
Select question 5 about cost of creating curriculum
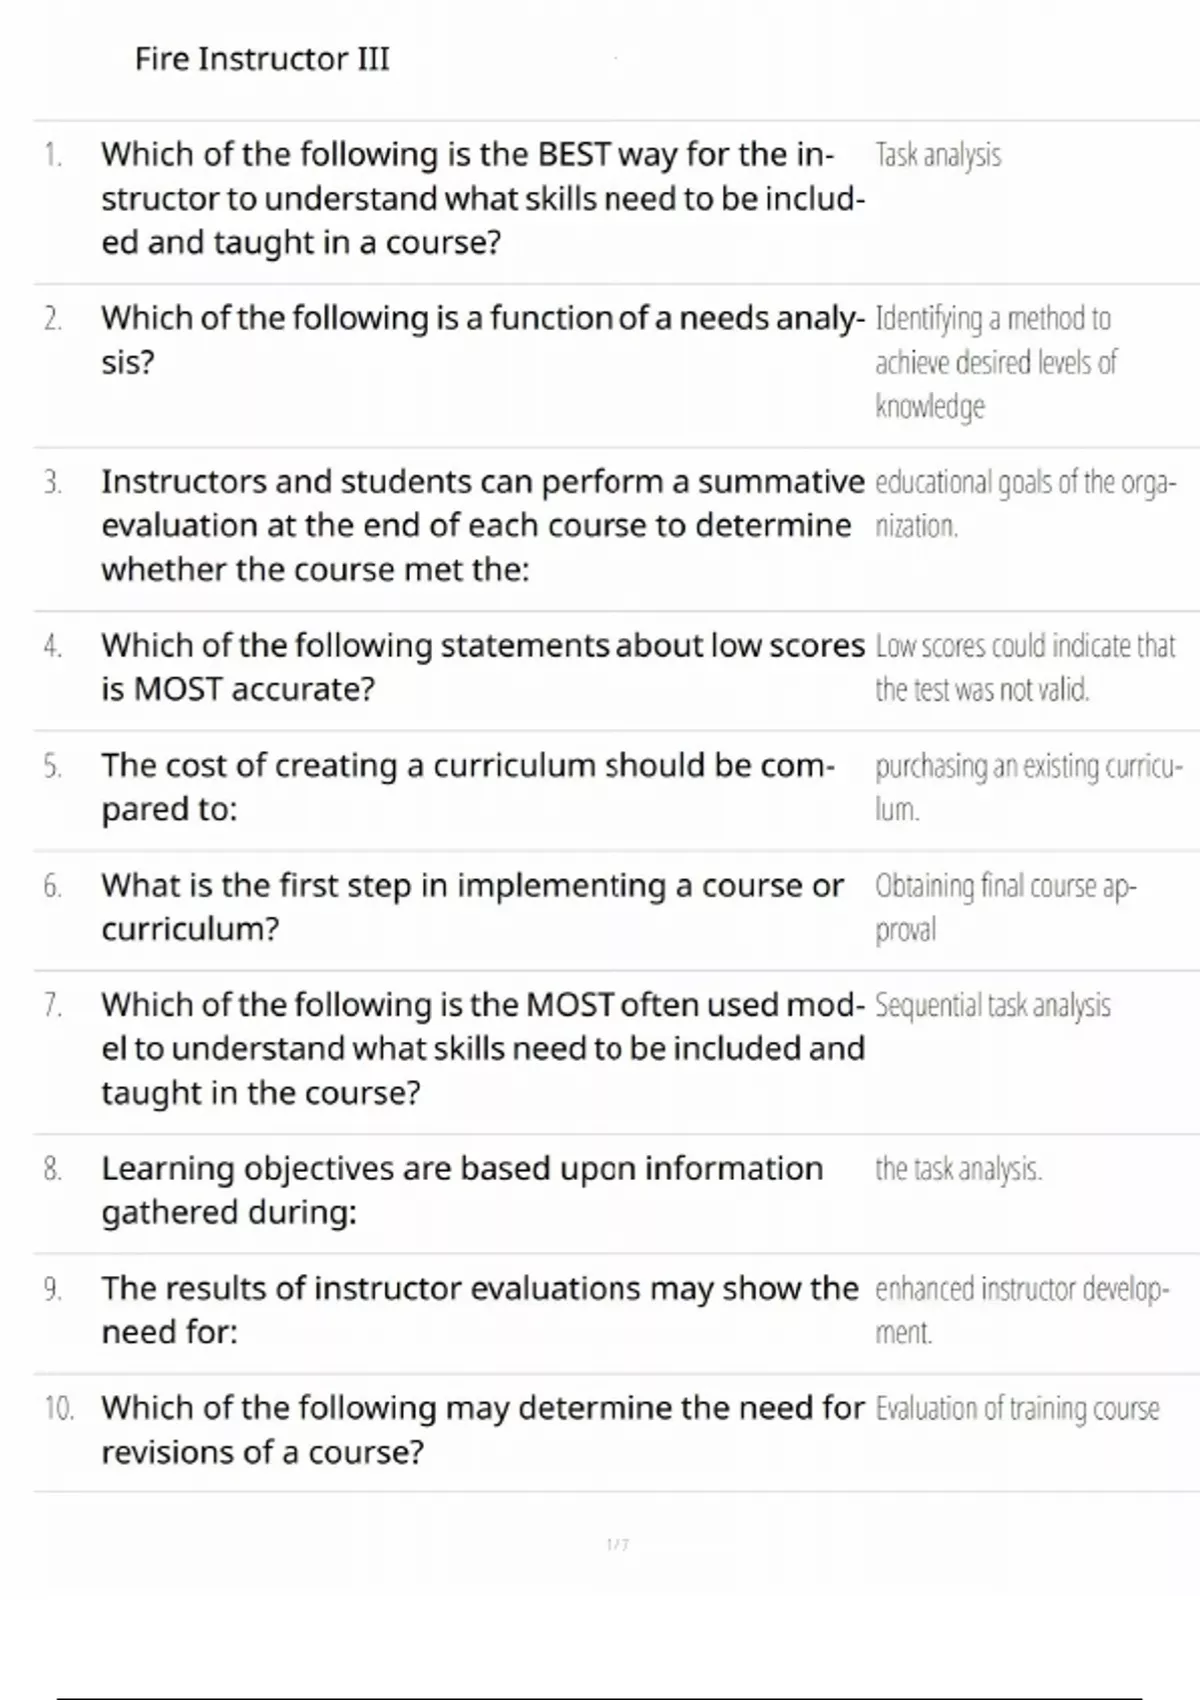pyautogui.click(x=468, y=787)
